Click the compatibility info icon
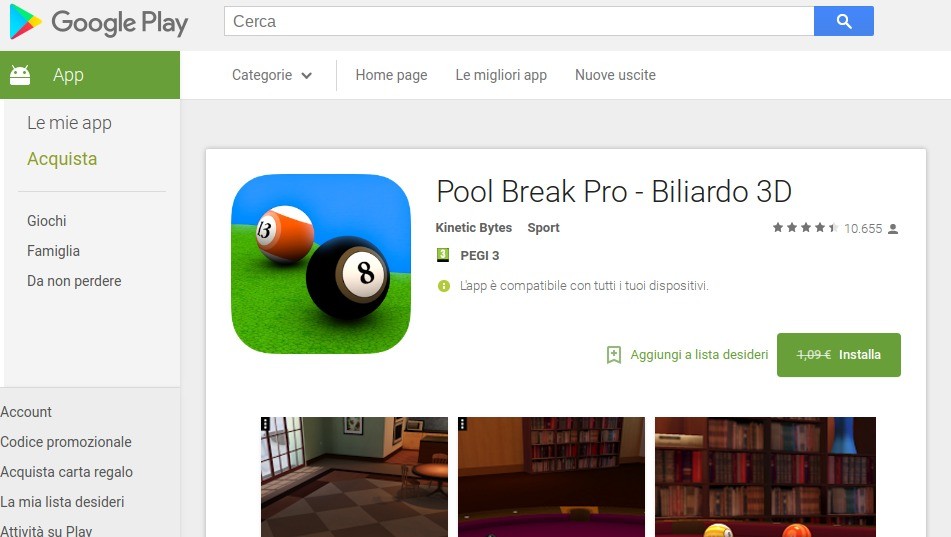The image size is (951, 537). (444, 286)
